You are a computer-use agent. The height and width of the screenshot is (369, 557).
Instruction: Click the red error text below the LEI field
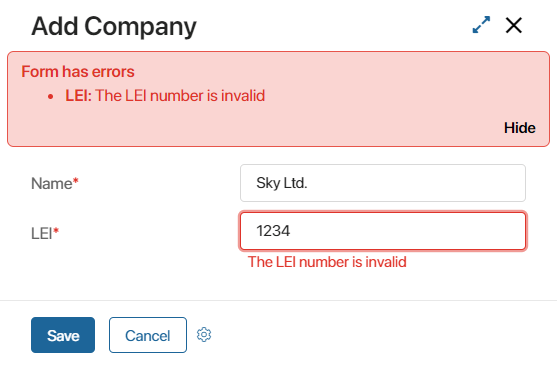pos(327,262)
